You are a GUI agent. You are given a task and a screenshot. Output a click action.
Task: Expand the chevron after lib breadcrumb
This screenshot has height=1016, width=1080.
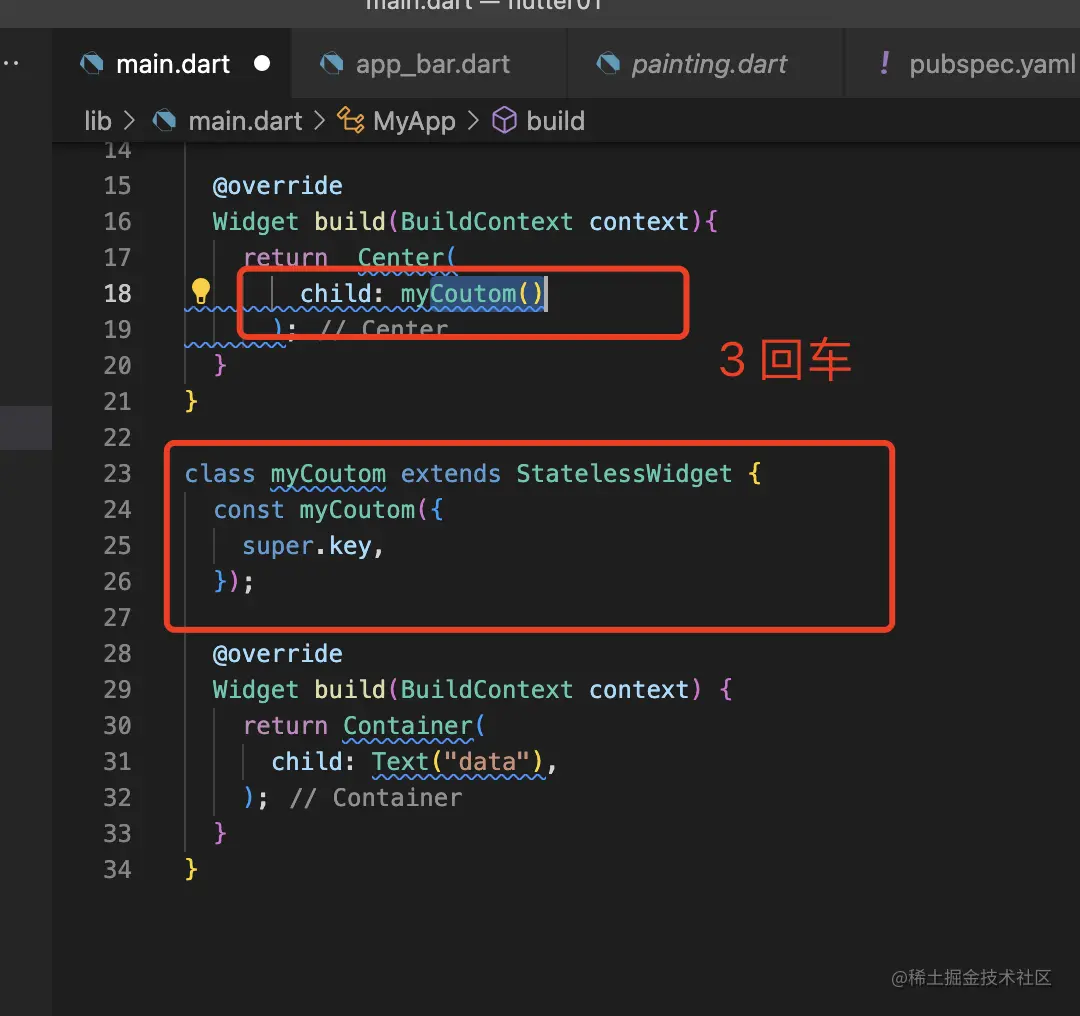(129, 121)
